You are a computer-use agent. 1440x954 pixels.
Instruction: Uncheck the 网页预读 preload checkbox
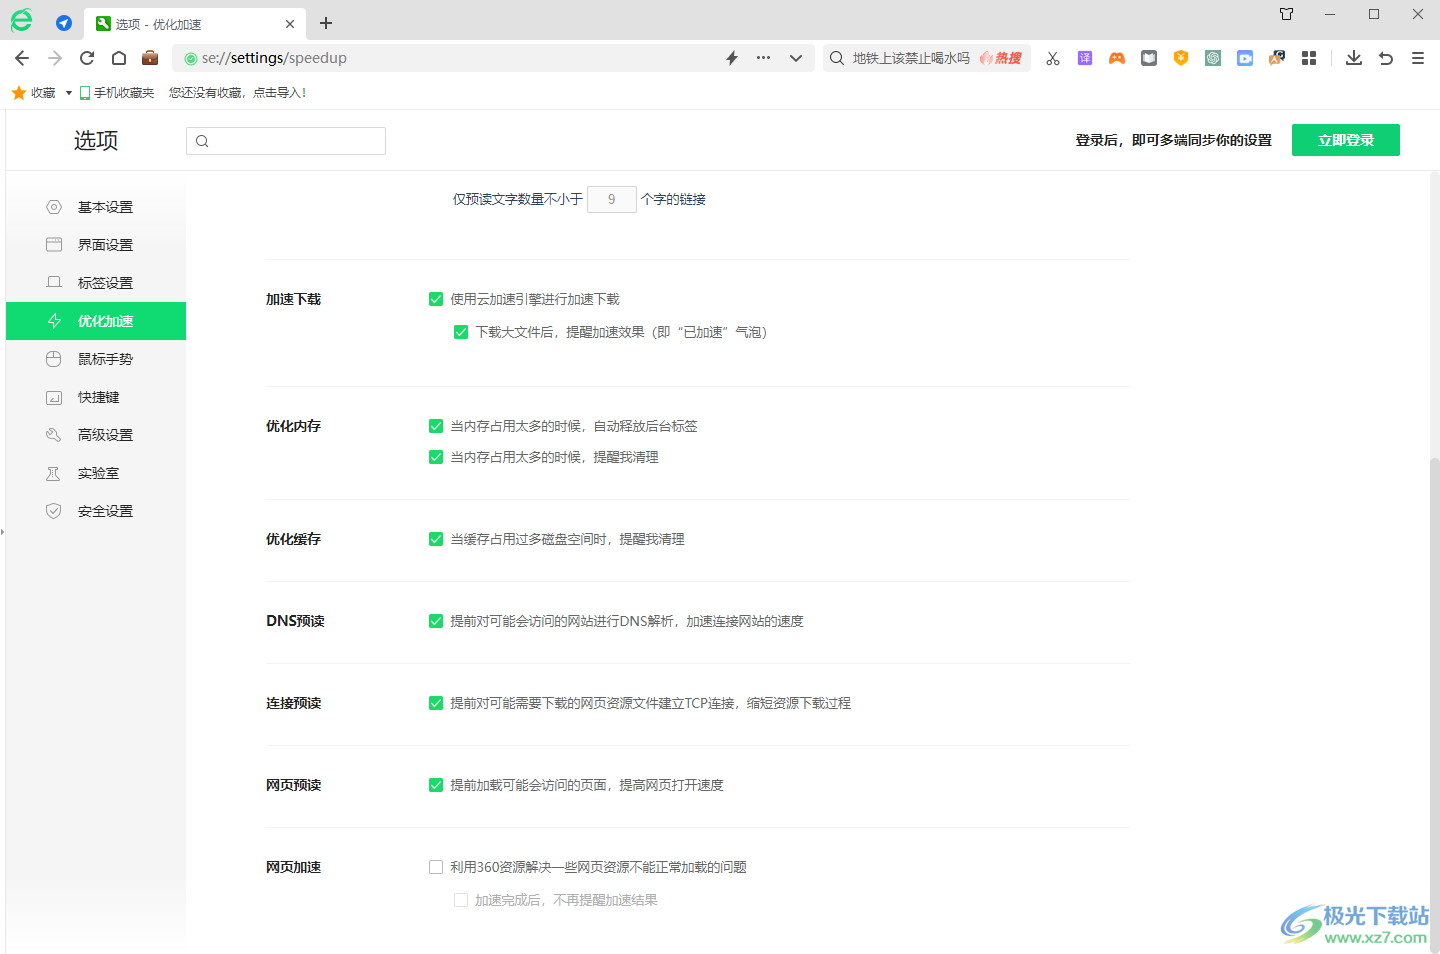pos(436,785)
